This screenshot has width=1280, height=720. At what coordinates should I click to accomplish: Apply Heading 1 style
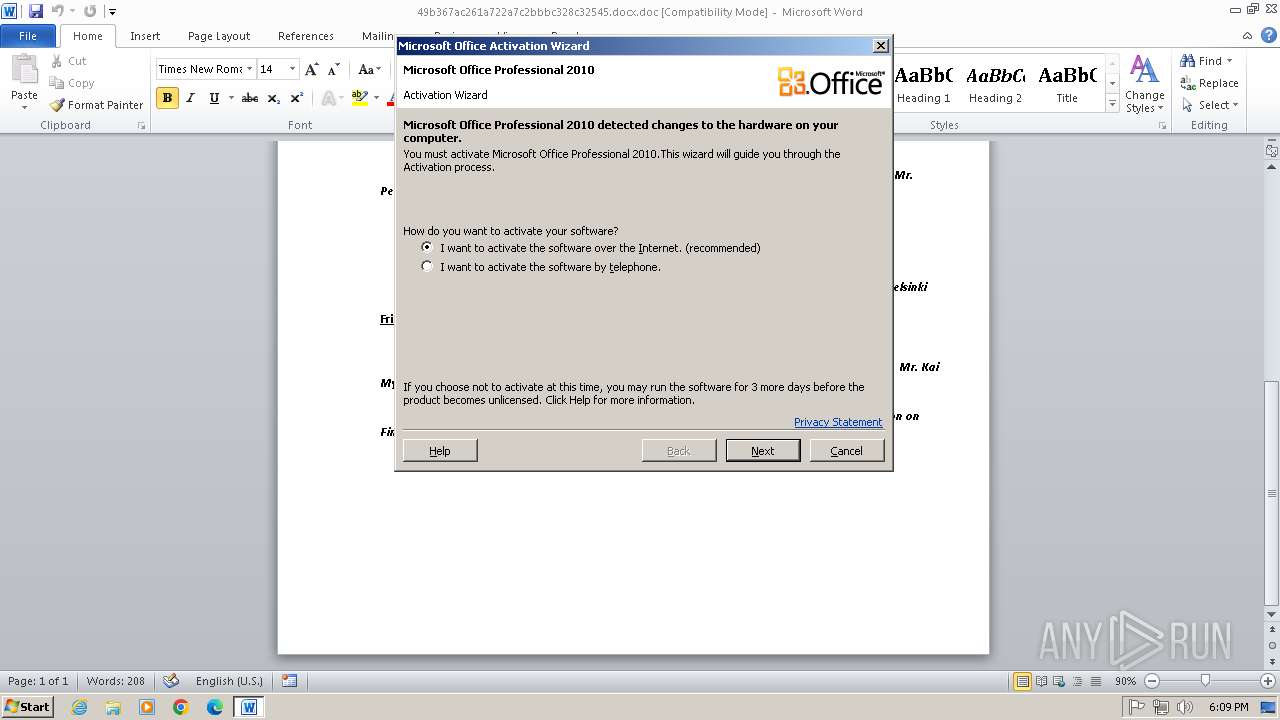[924, 85]
